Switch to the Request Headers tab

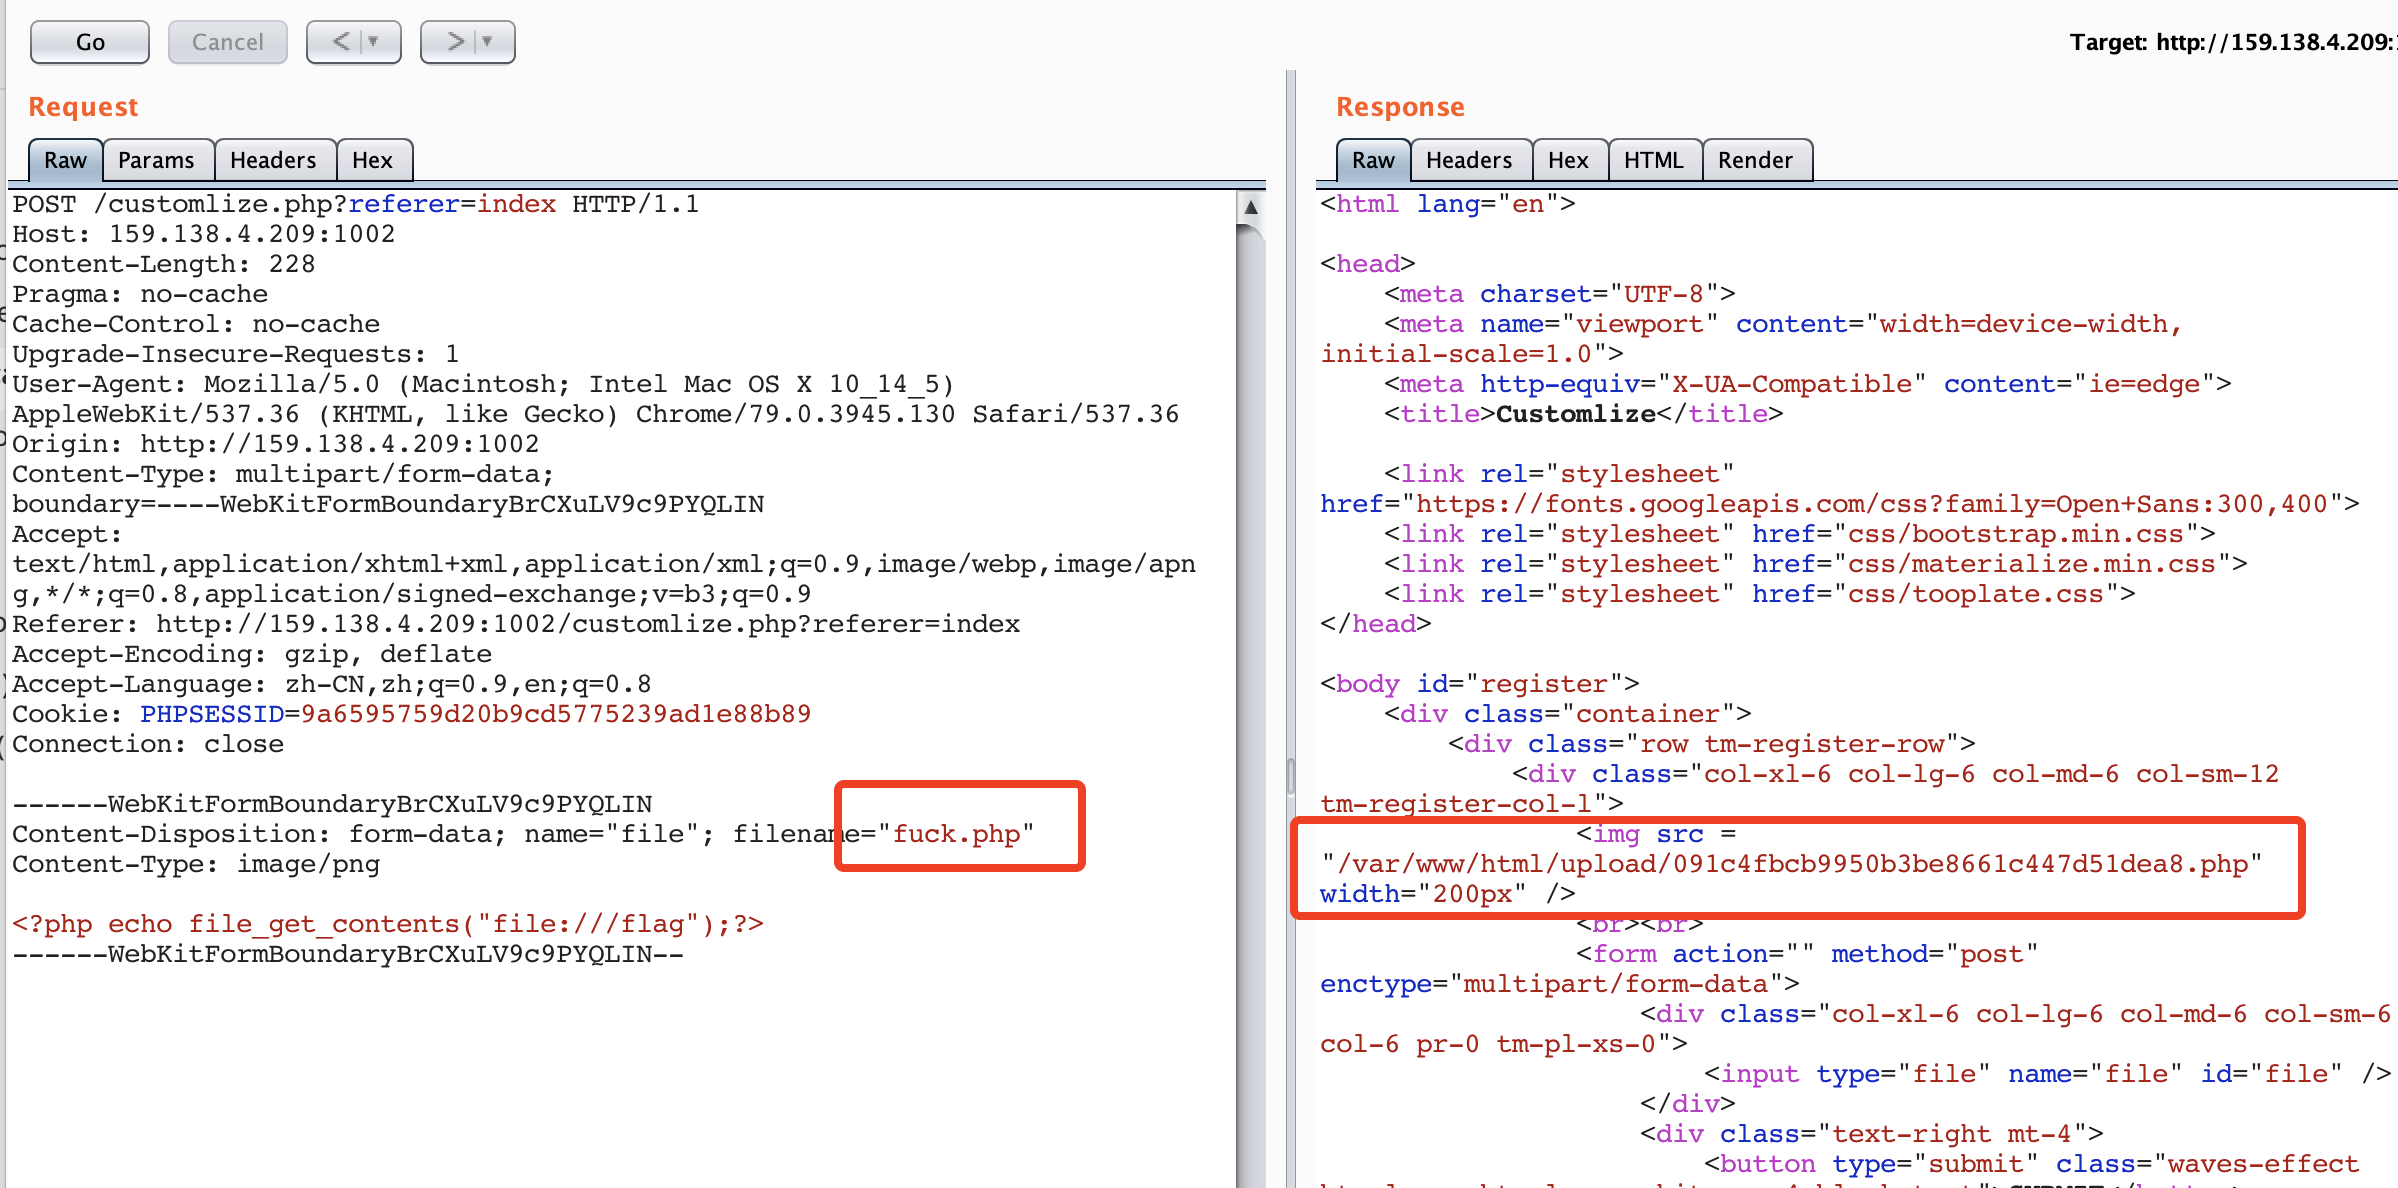coord(273,160)
